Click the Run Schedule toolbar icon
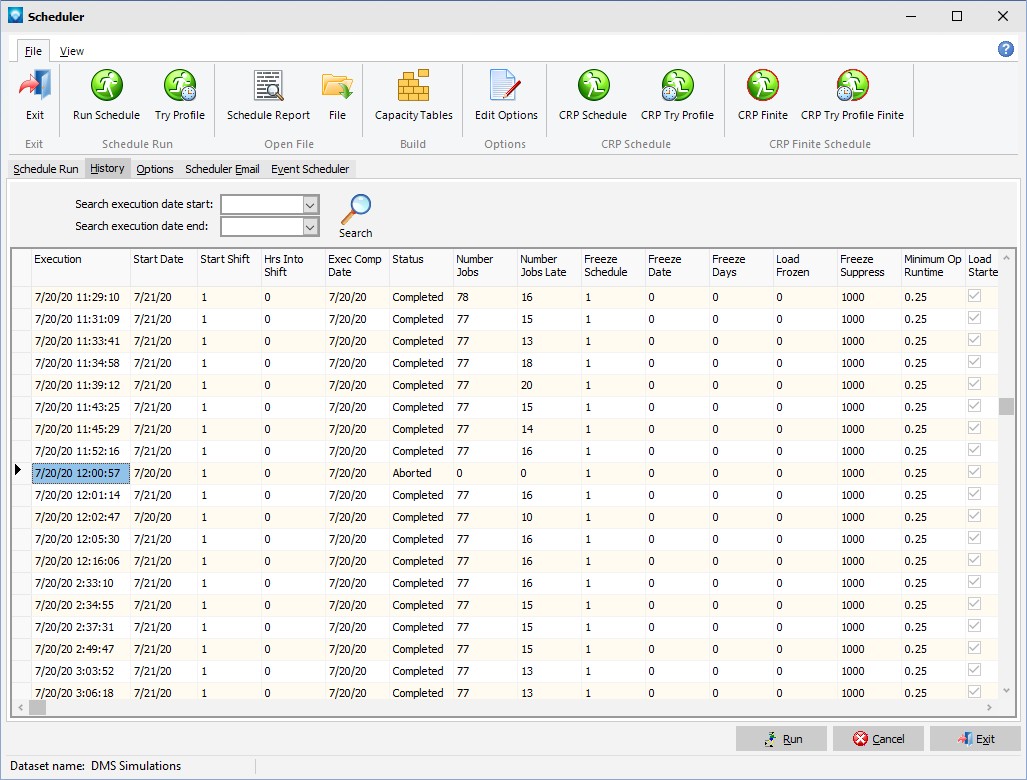Screen dimensions: 1027x780 [x=106, y=87]
